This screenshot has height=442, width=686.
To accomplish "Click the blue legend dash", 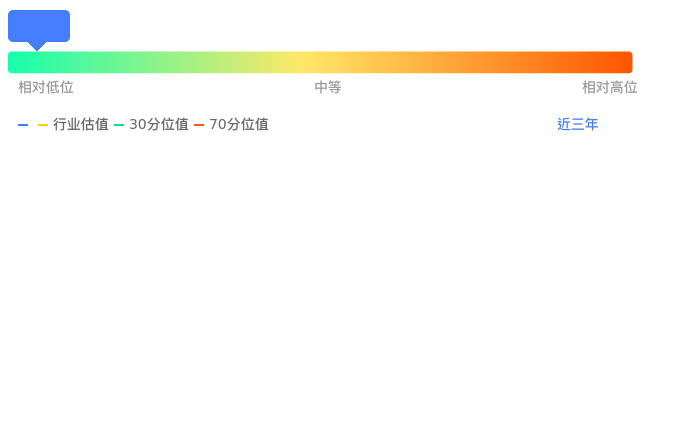I will (x=23, y=125).
